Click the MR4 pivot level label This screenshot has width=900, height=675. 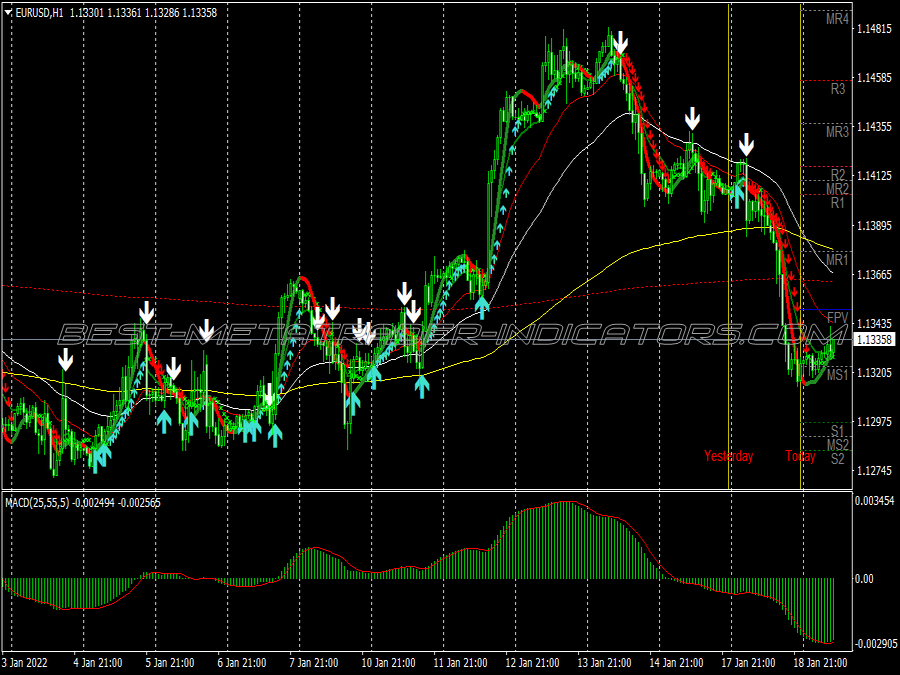(x=837, y=19)
